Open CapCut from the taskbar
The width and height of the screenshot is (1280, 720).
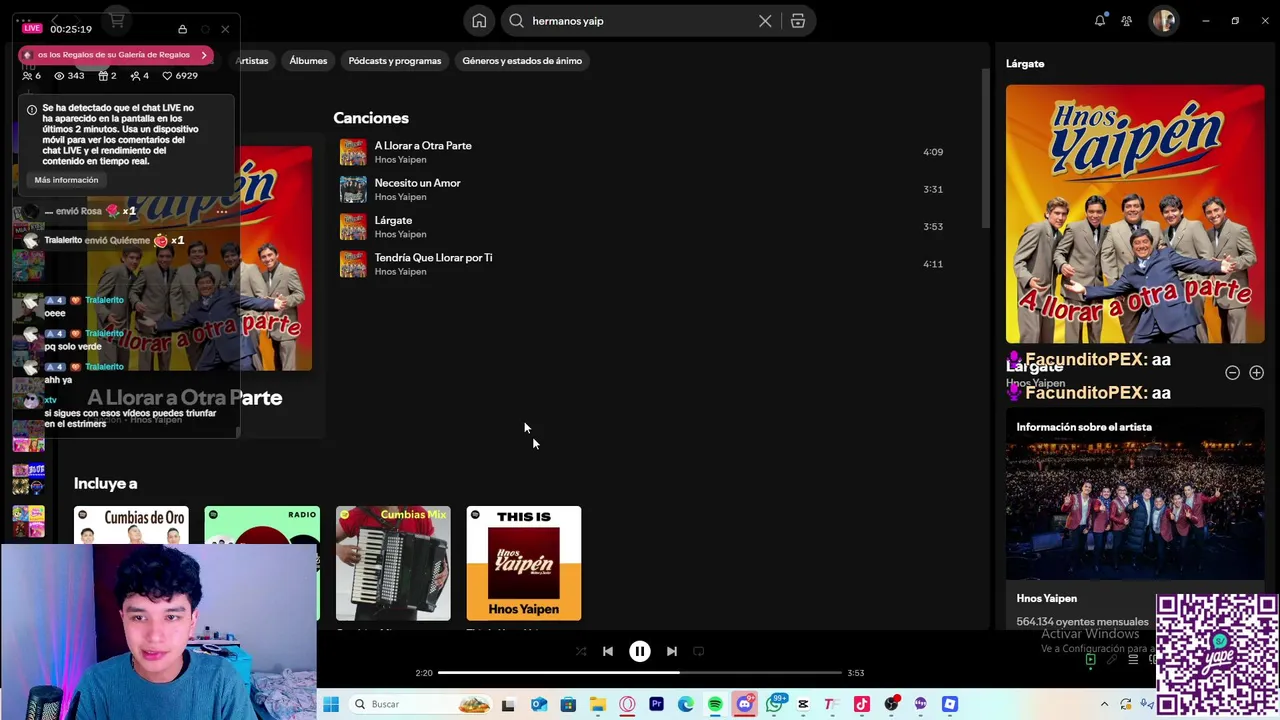803,704
